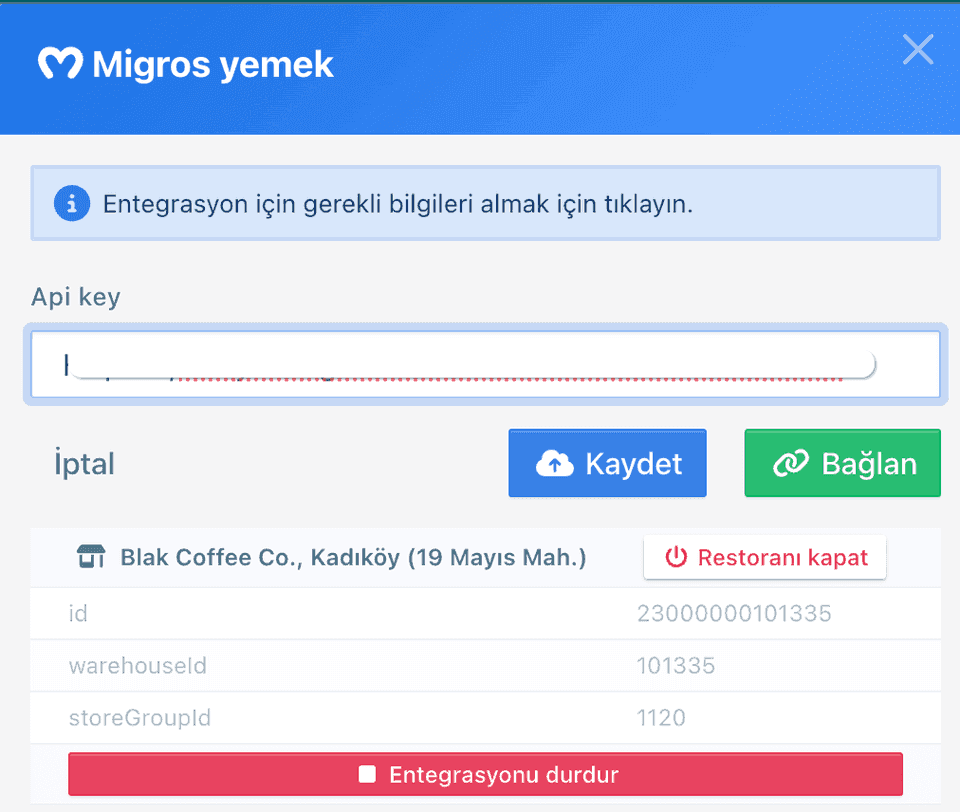Save settings with Kaydet button
960x812 pixels.
(607, 463)
